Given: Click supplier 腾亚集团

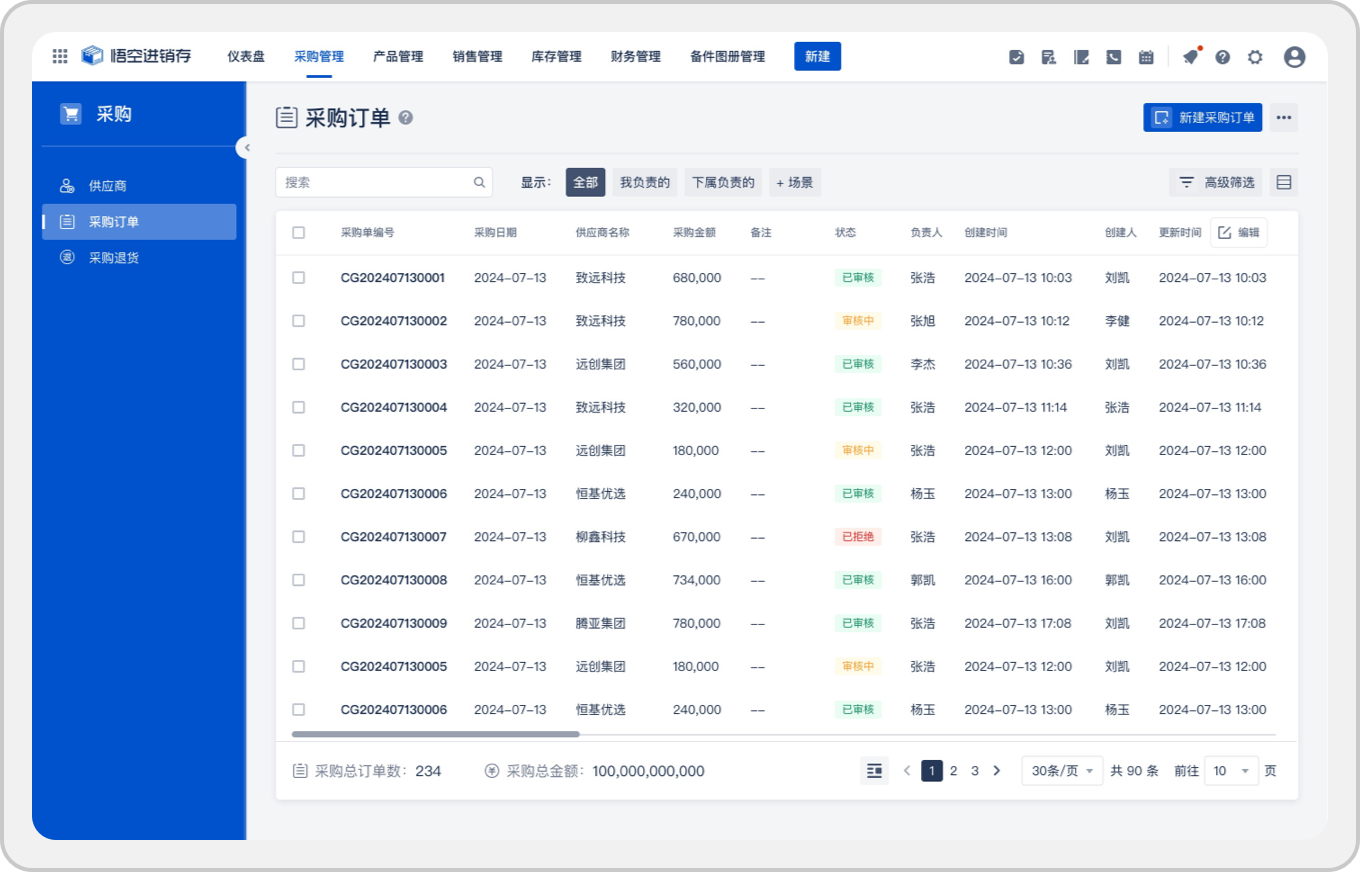Looking at the screenshot, I should pos(601,623).
